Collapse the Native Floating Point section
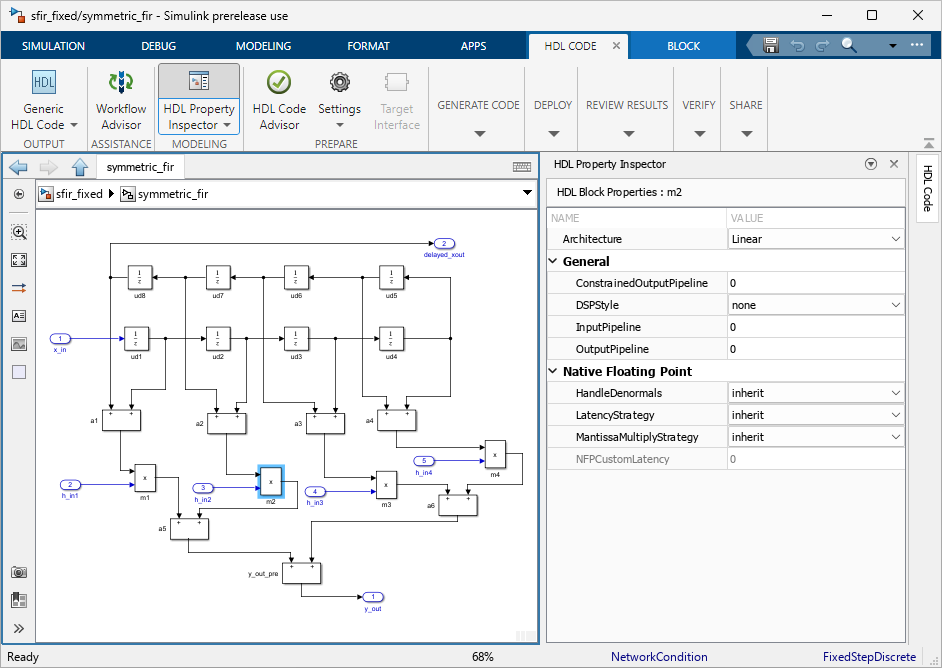This screenshot has height=668, width=942. pyautogui.click(x=552, y=371)
